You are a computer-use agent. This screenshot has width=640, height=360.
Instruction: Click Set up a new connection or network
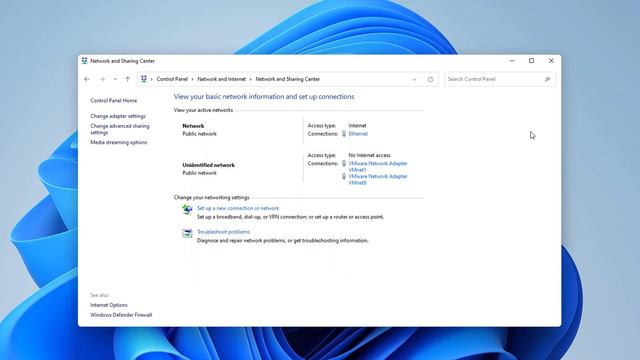tap(238, 208)
